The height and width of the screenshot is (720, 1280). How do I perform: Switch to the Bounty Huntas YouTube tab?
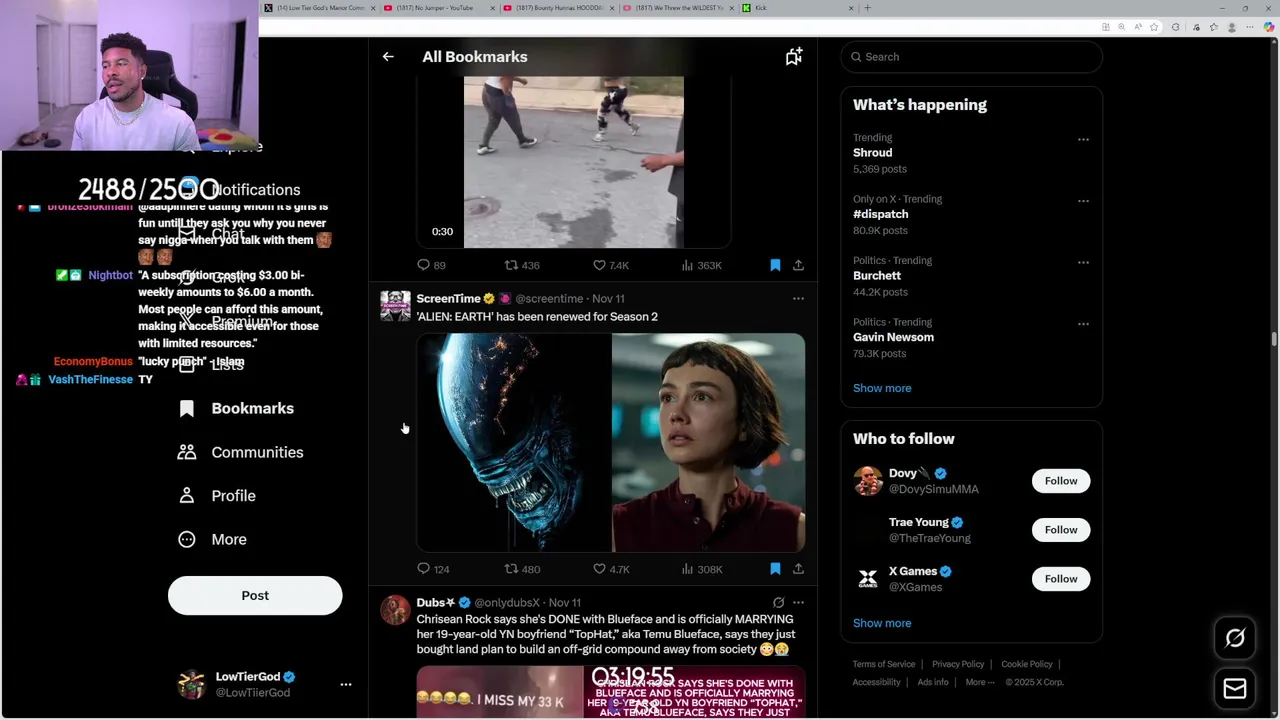pos(559,8)
